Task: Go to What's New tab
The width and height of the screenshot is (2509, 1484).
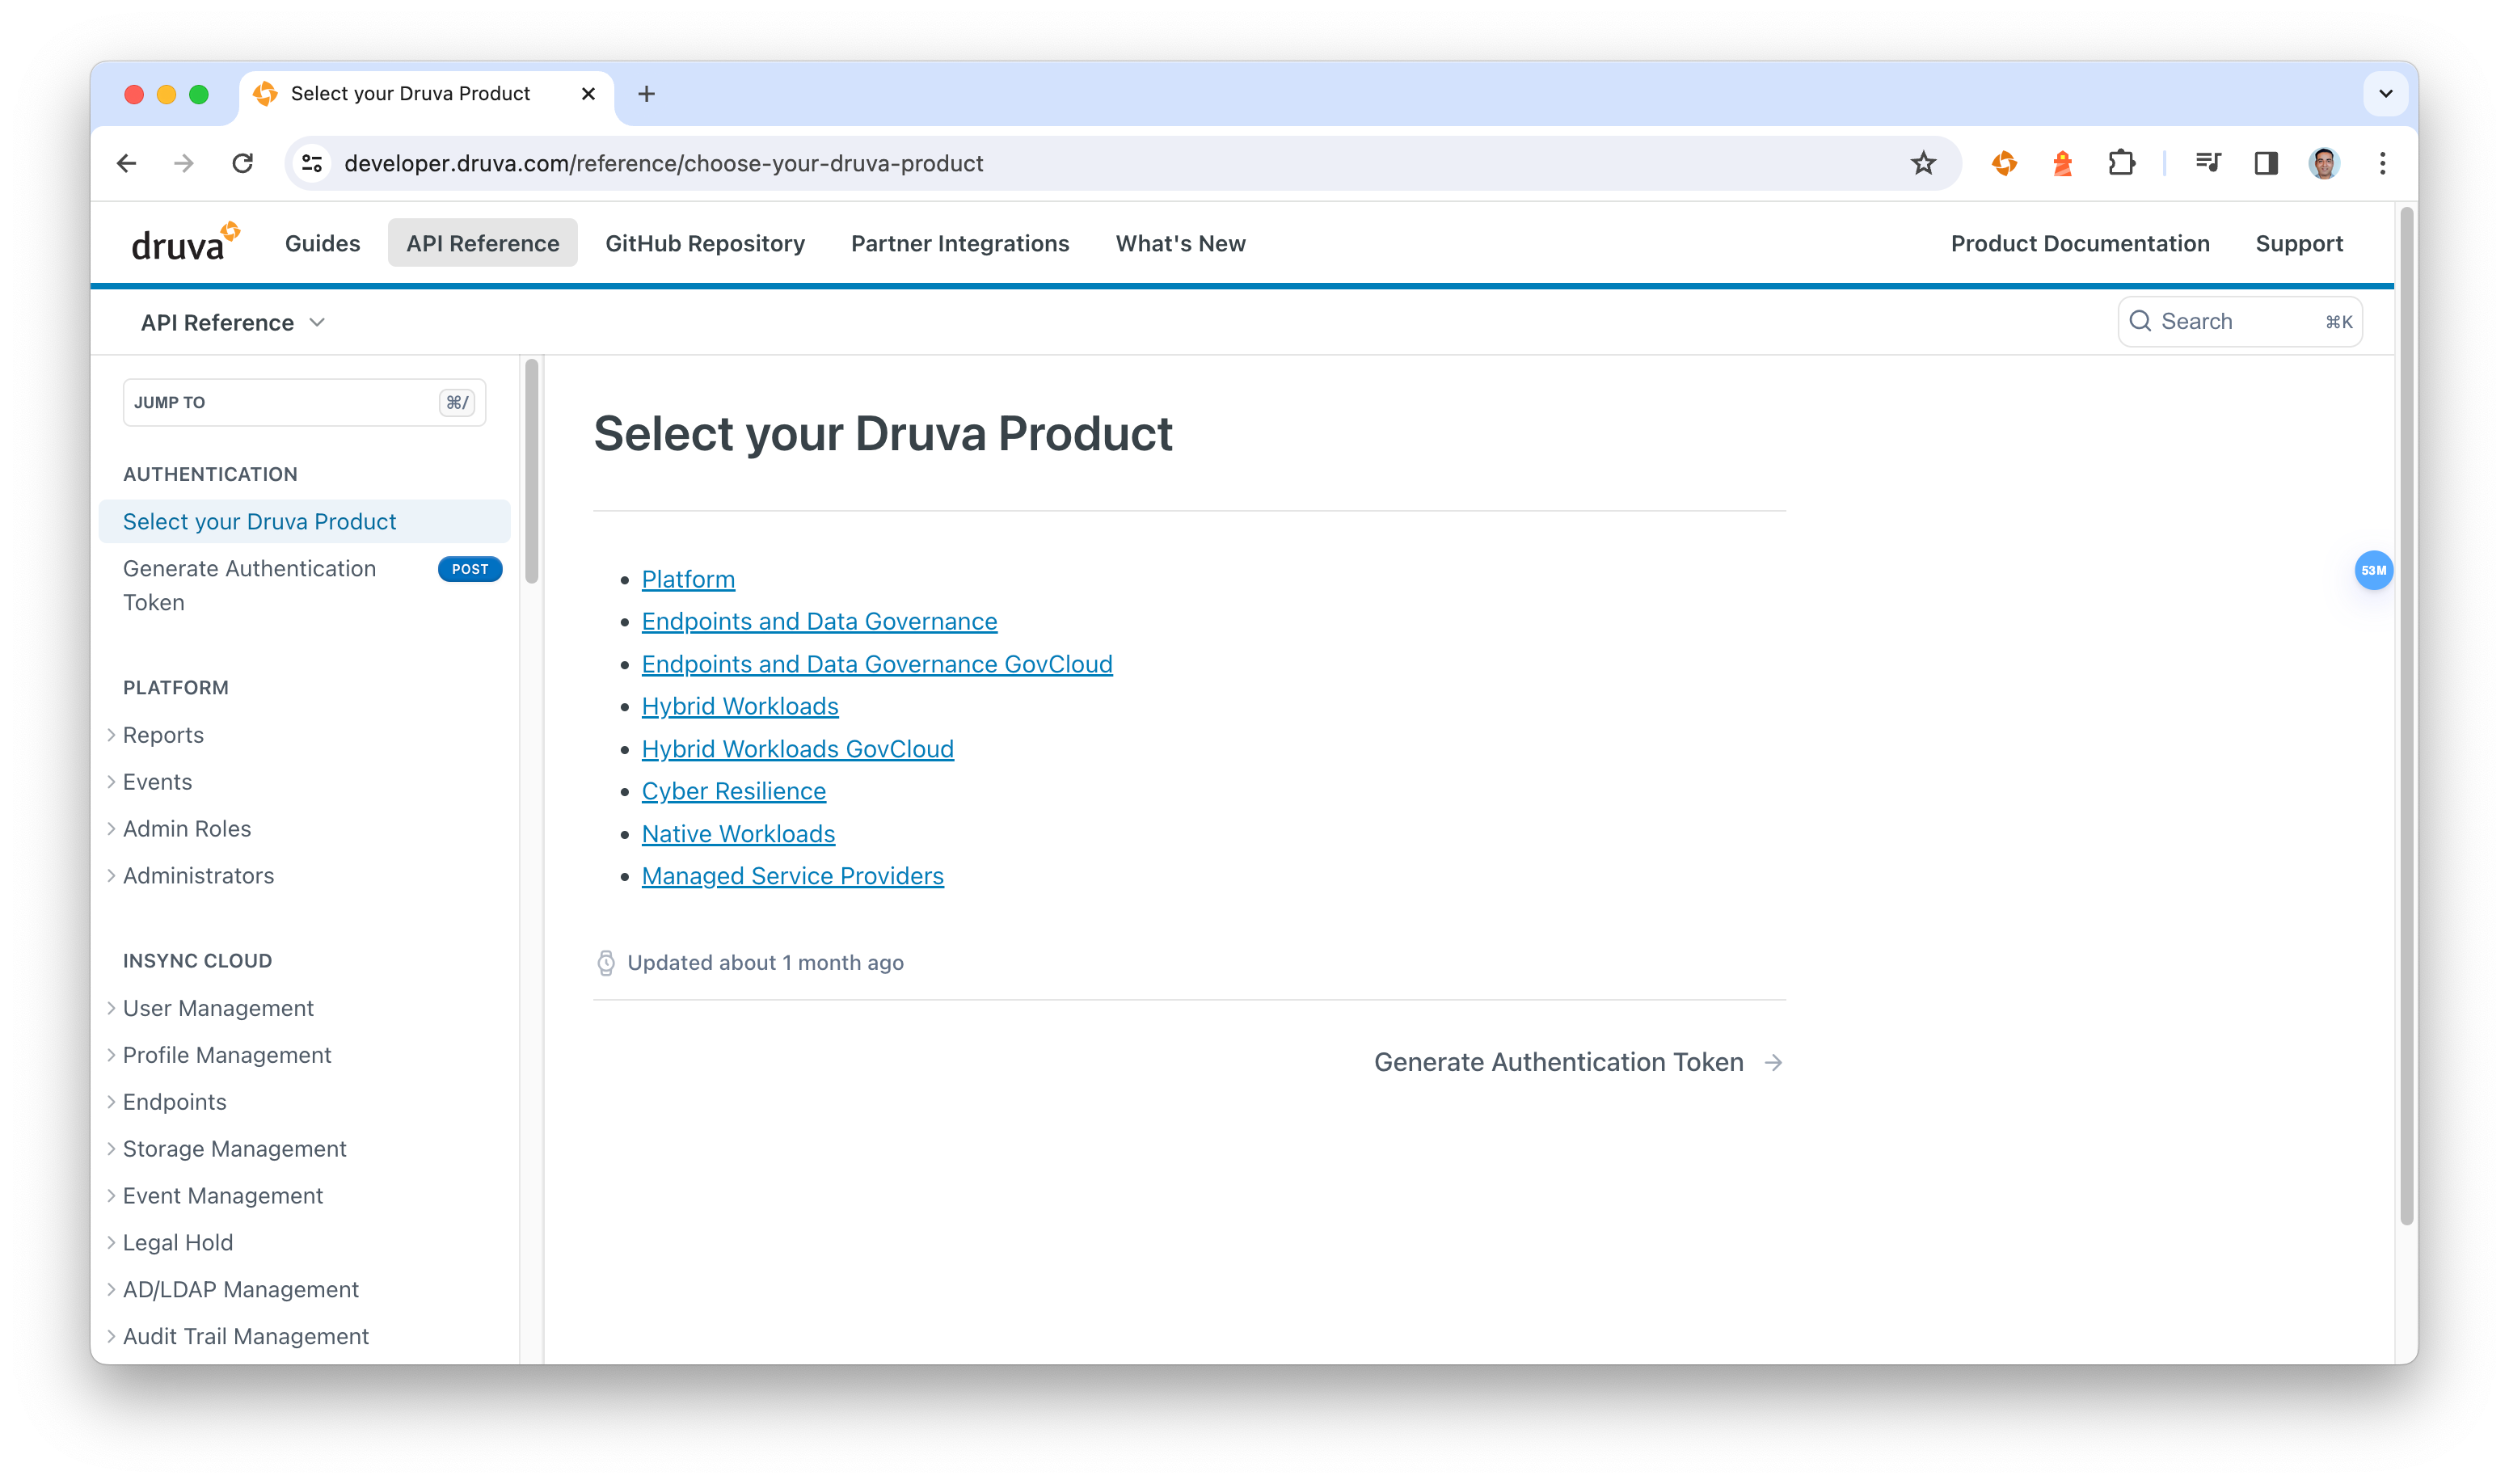Action: pos(1180,243)
